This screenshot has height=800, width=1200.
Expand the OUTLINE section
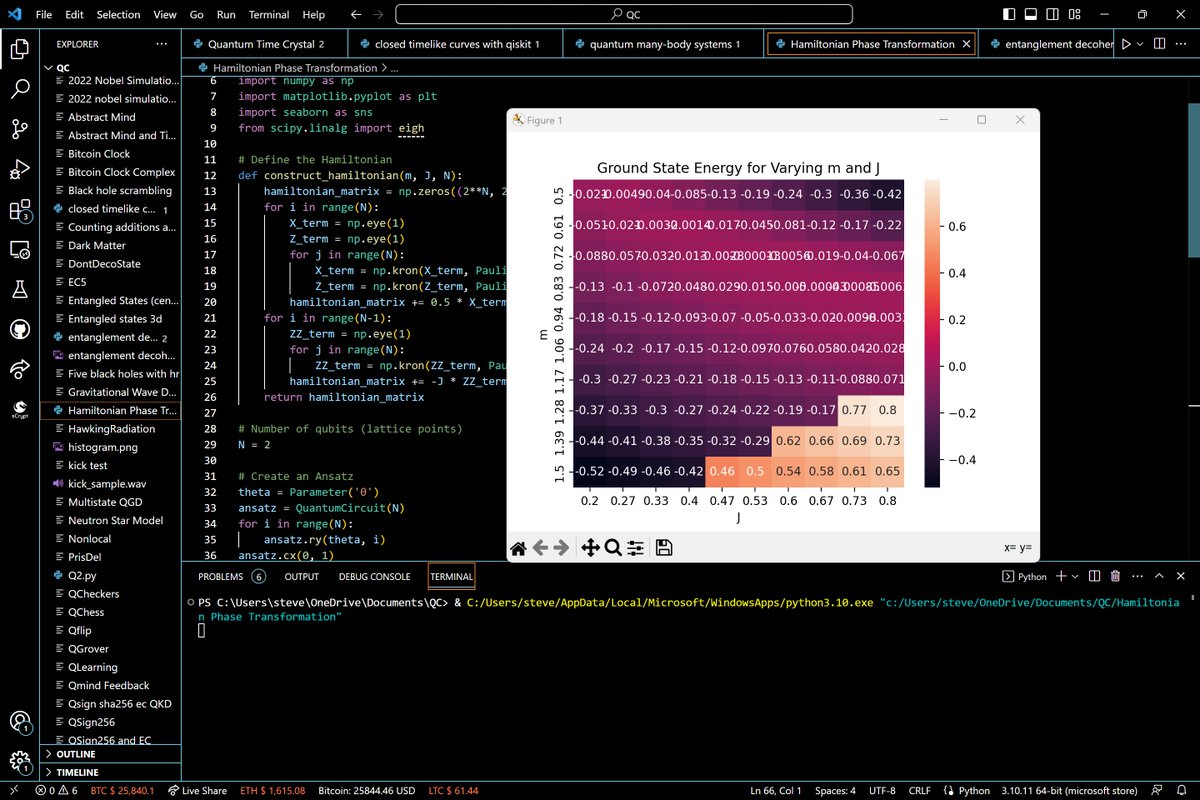coord(78,754)
